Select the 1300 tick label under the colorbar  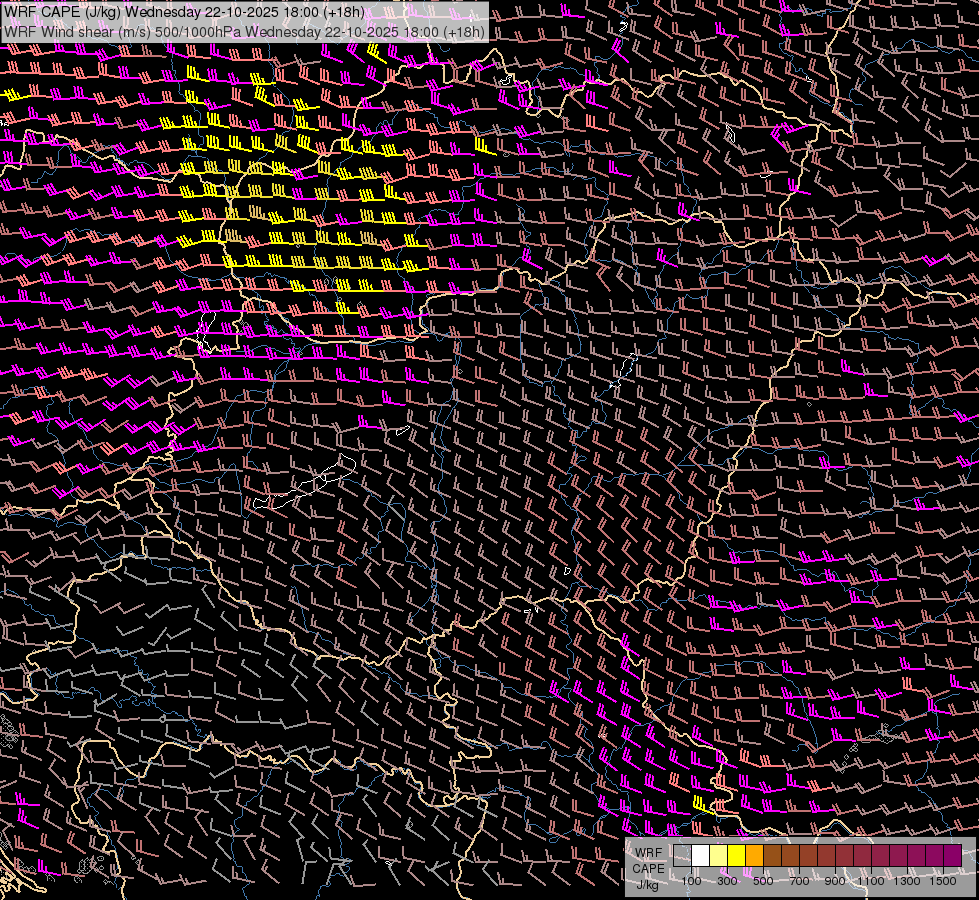(x=907, y=880)
